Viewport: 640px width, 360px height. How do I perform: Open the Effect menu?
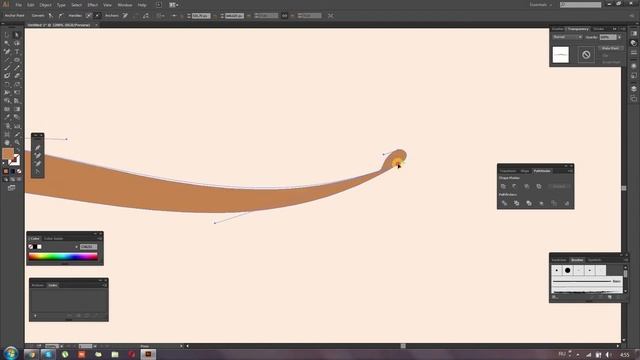point(93,5)
